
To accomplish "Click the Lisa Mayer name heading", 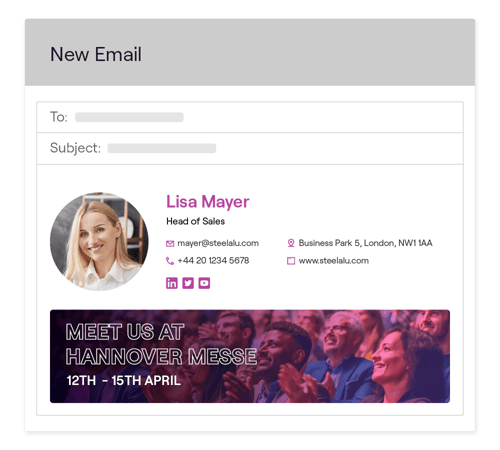I will 208,202.
